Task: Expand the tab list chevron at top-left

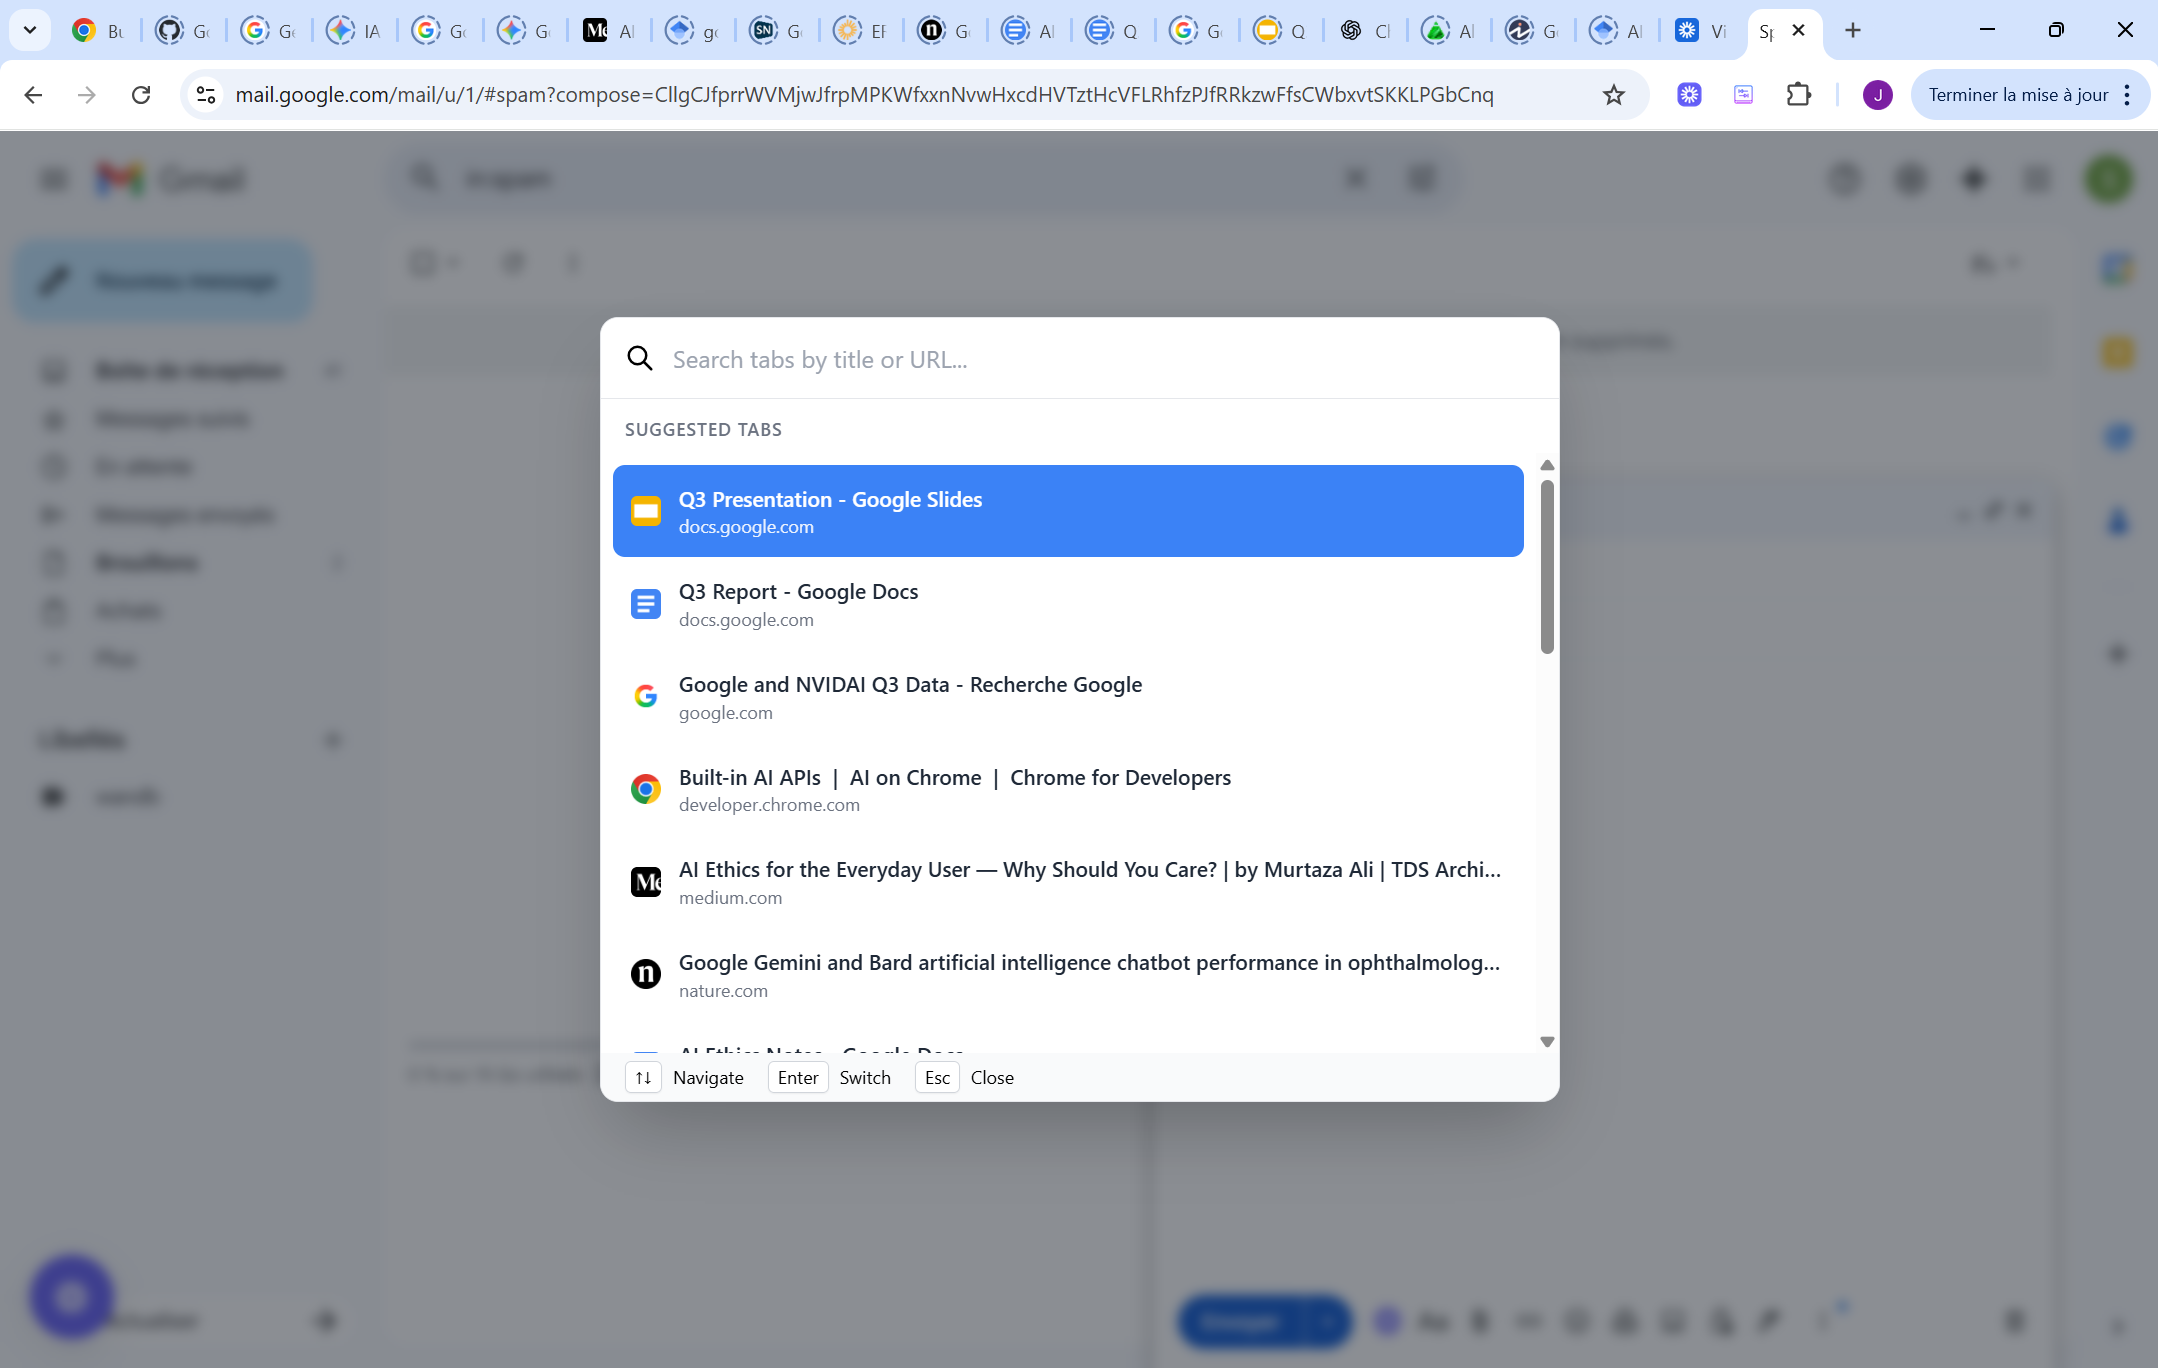Action: click(30, 30)
